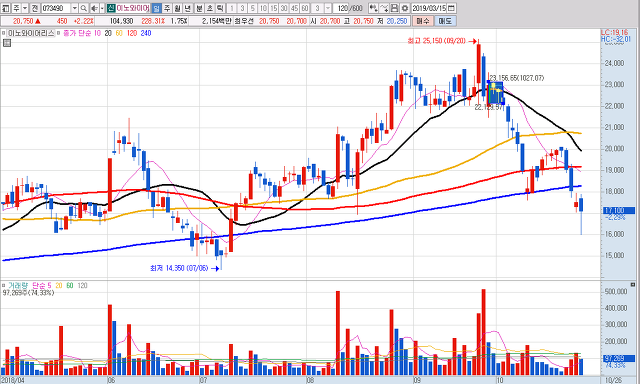Click the current price tag 17,100 on axis
The image size is (640, 384).
pyautogui.click(x=619, y=211)
